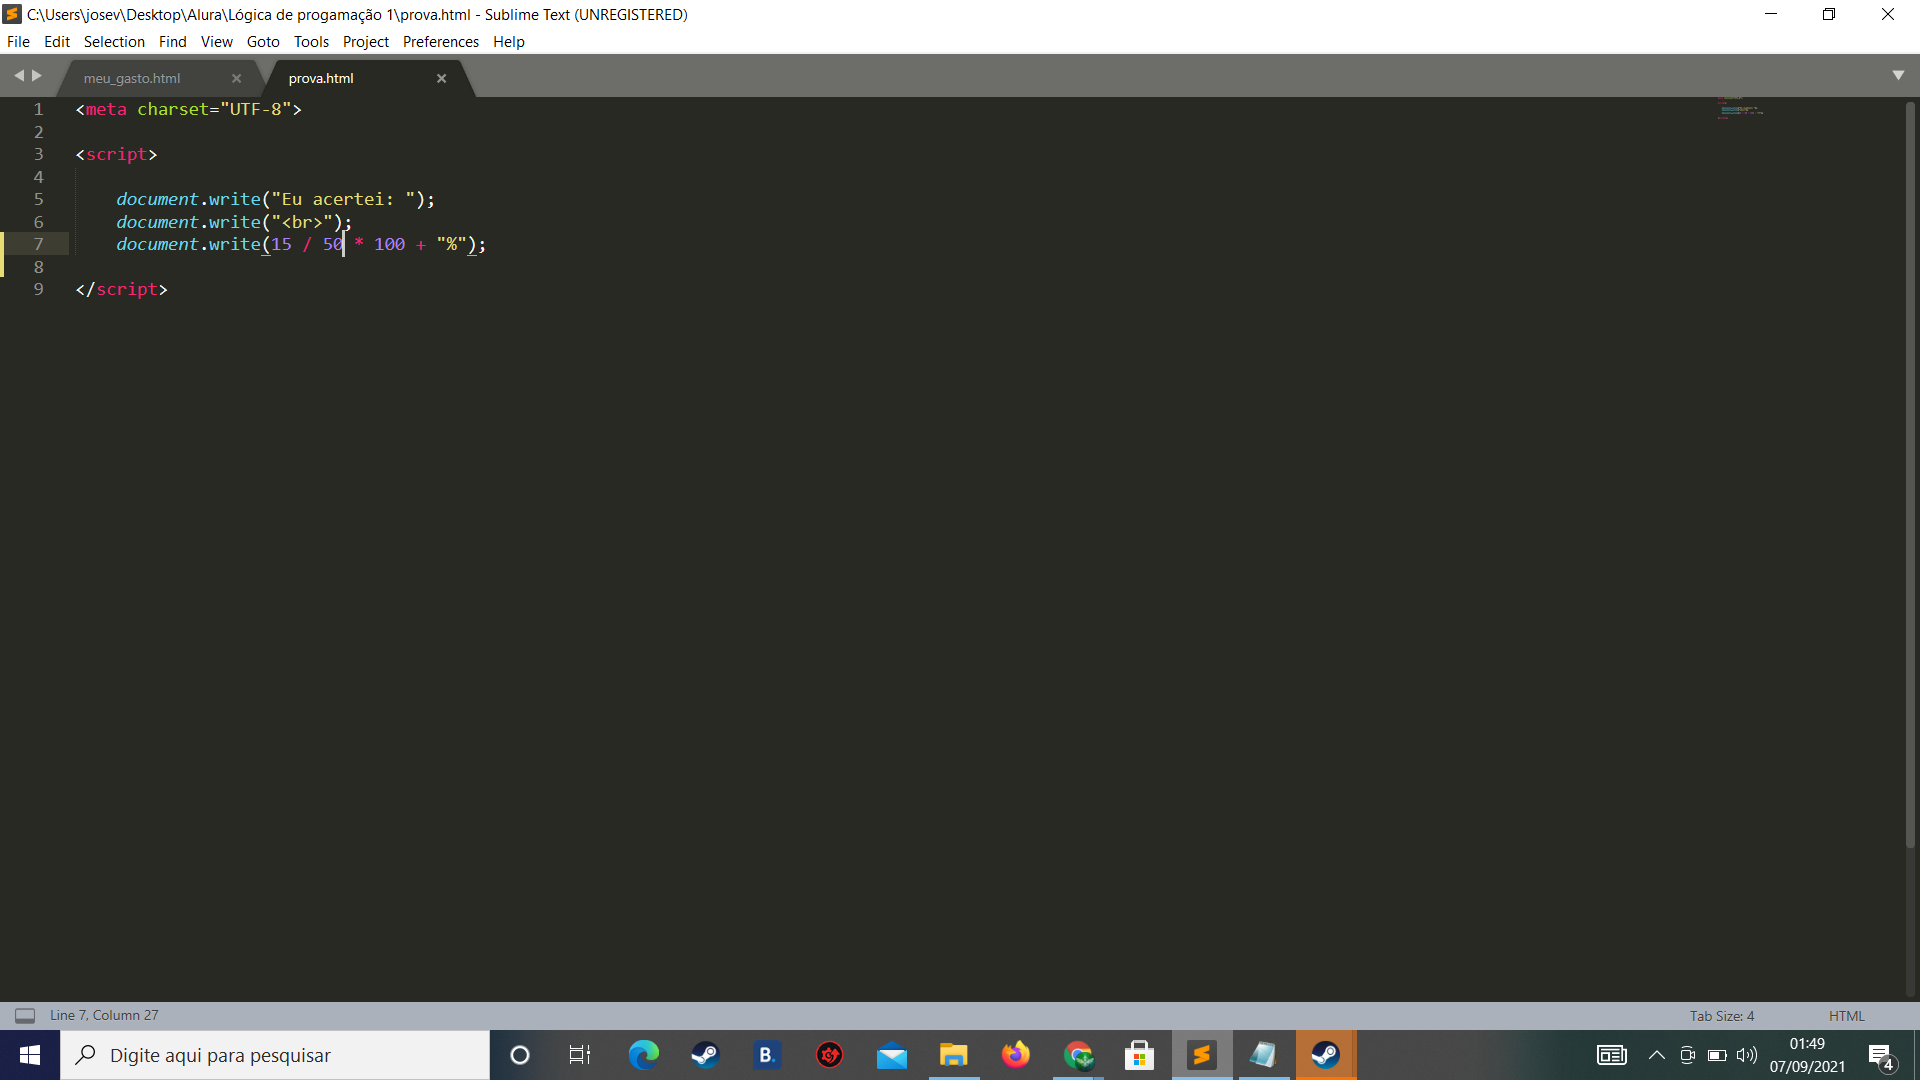Open the Tools menu
Viewport: 1920px width, 1080px height.
coord(311,42)
